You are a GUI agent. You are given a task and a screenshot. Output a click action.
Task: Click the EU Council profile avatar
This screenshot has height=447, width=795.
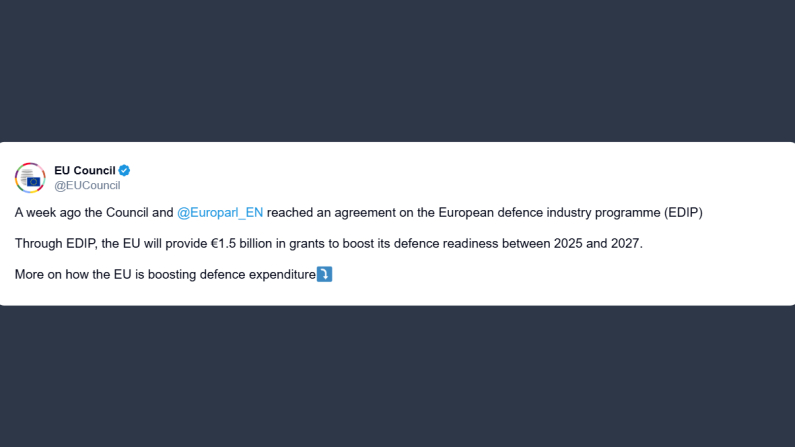(30, 177)
